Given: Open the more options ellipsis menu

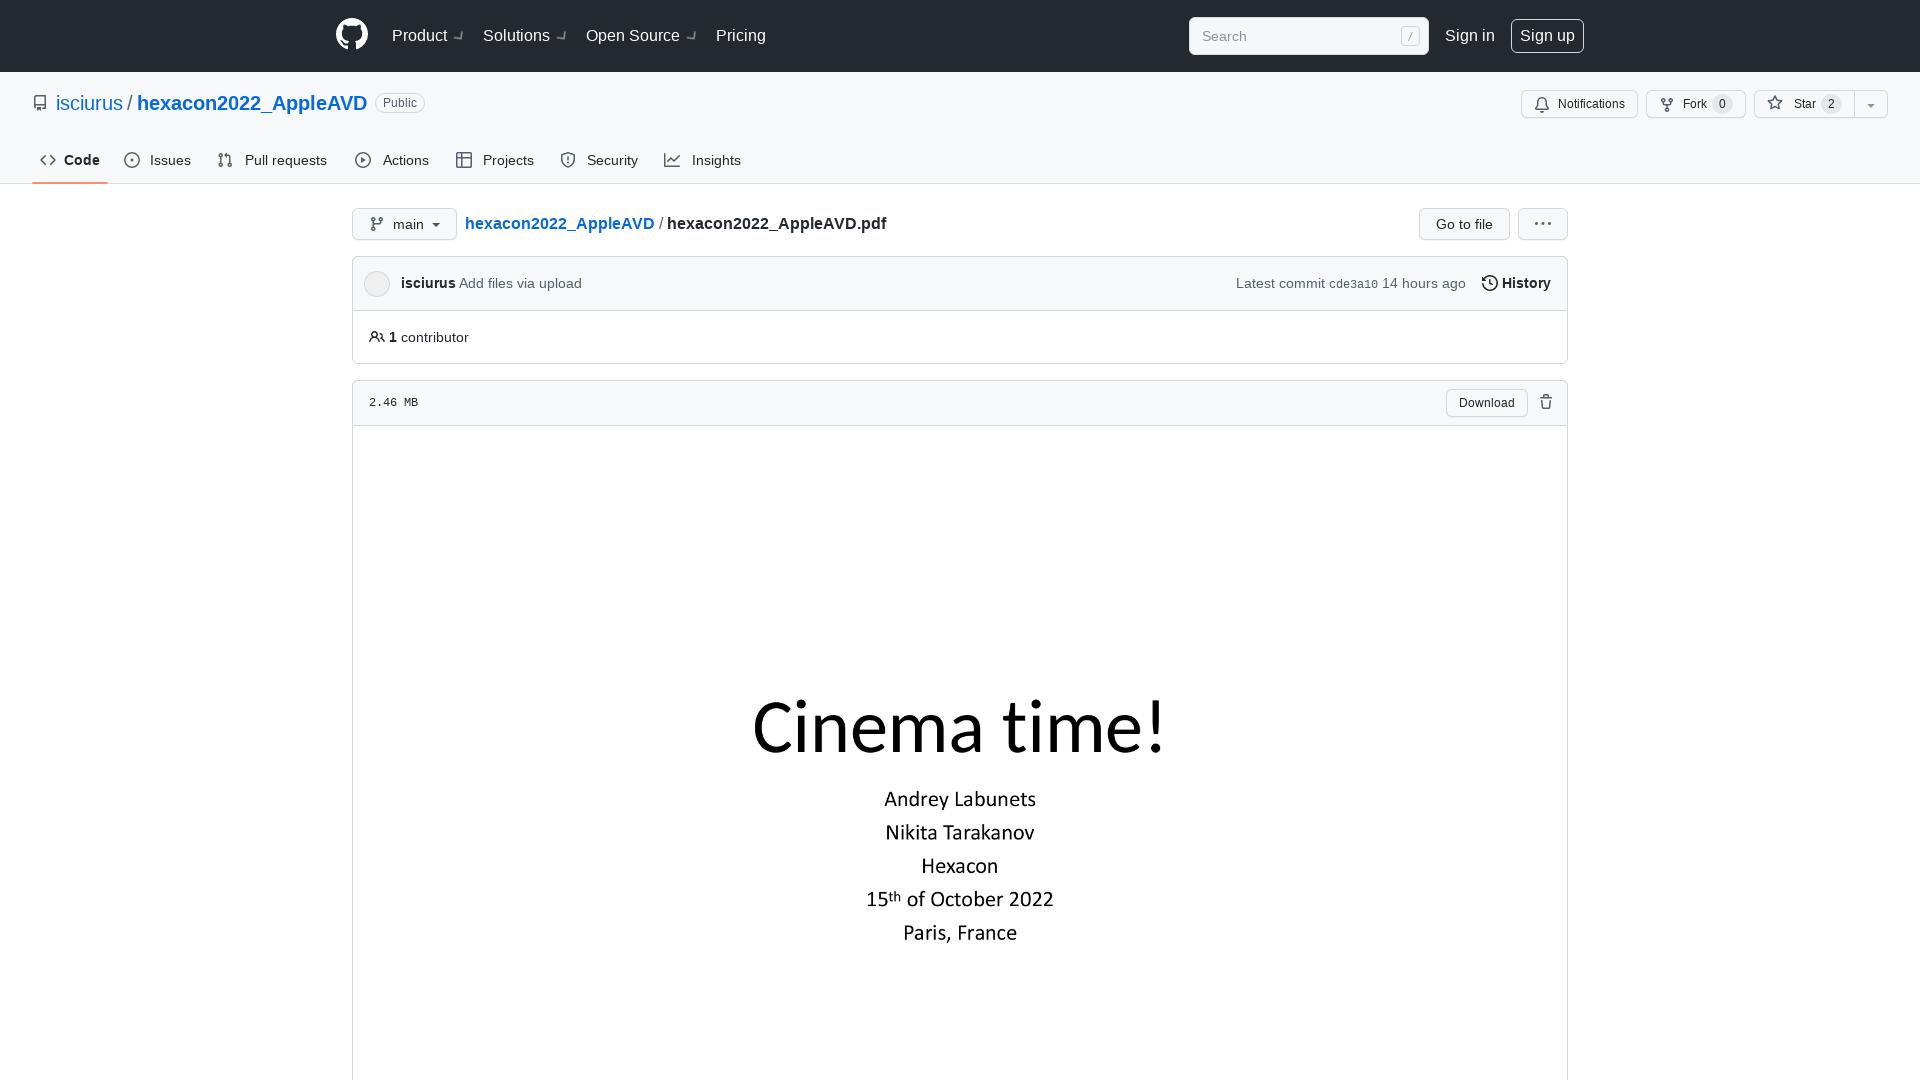Looking at the screenshot, I should tap(1543, 223).
